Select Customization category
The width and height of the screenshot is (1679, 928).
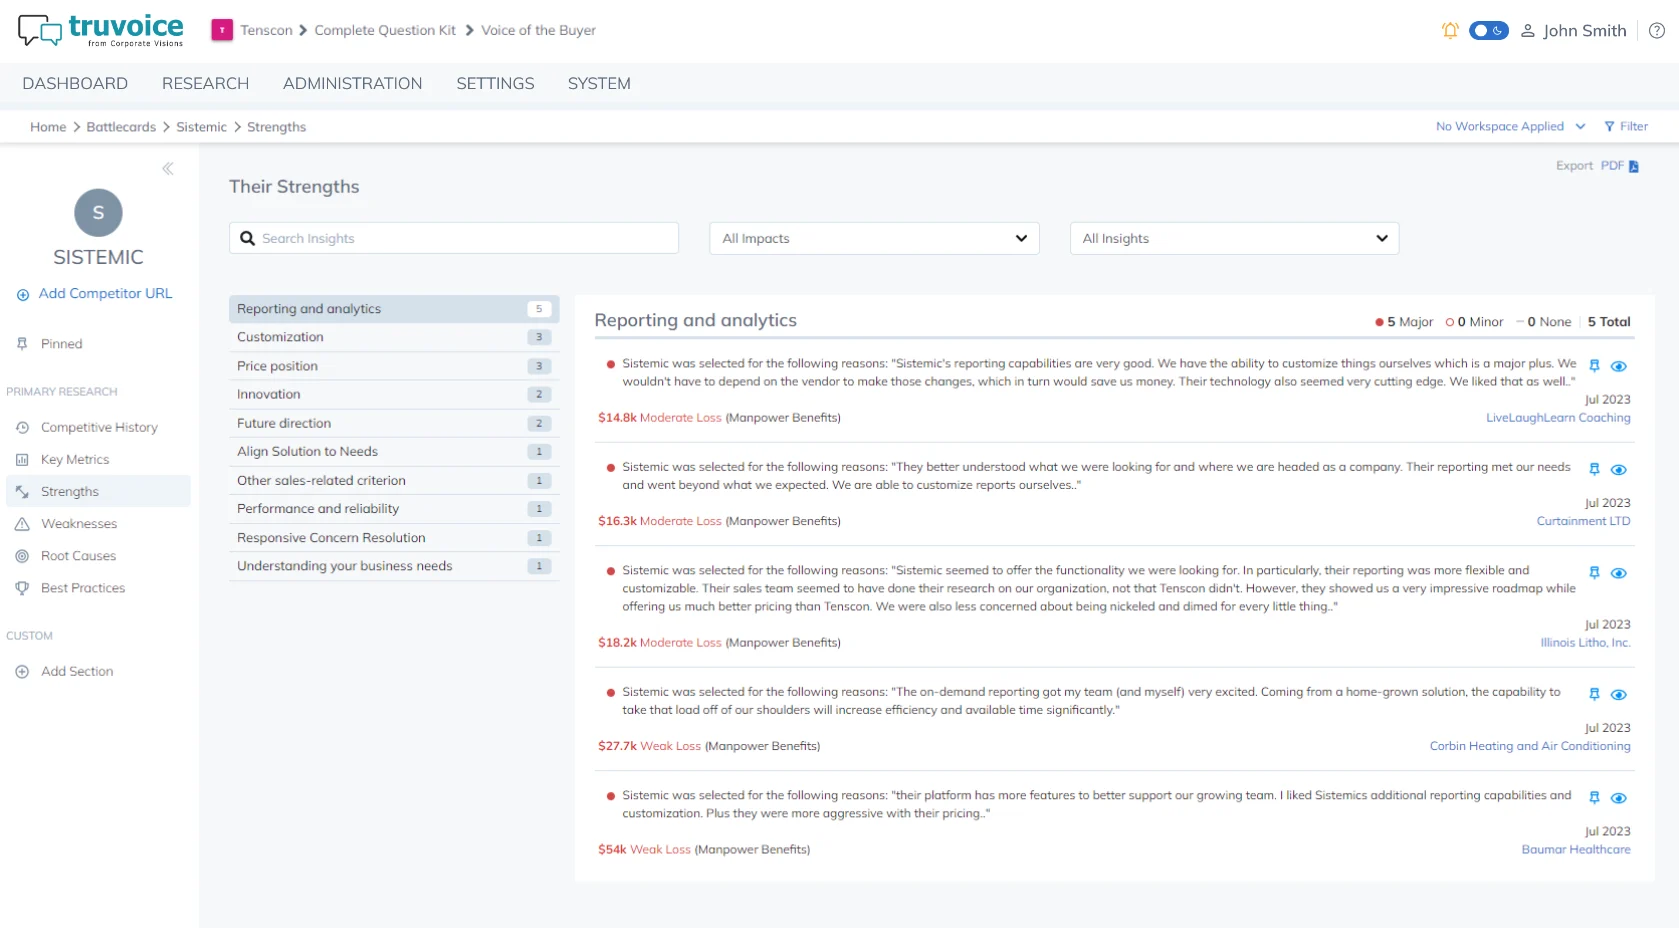pos(394,337)
